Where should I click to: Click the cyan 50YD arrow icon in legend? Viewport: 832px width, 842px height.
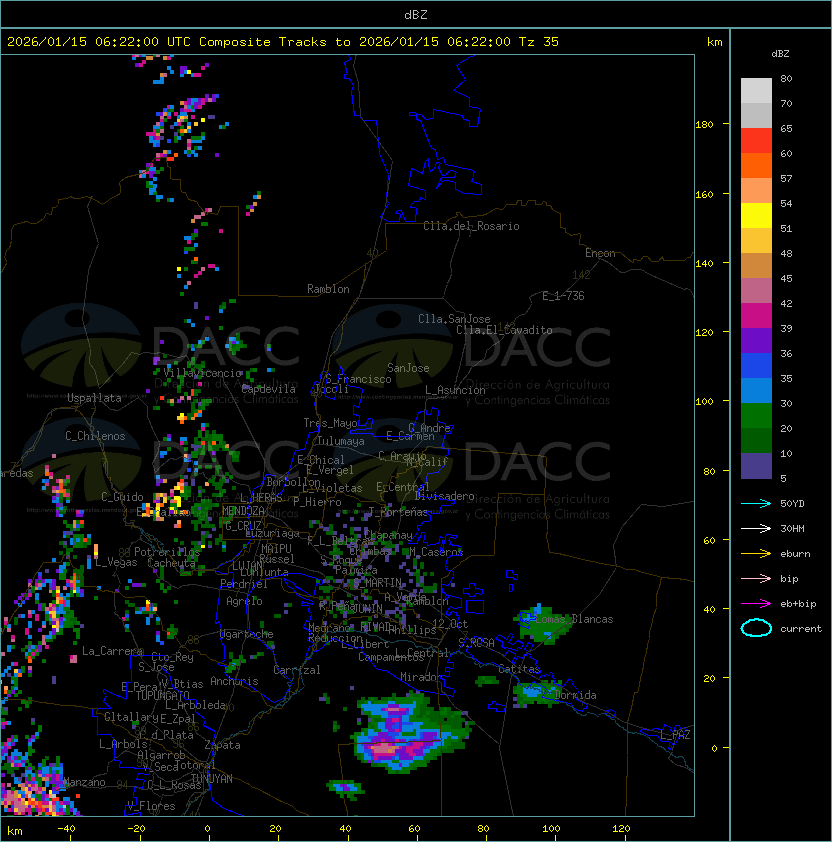756,503
